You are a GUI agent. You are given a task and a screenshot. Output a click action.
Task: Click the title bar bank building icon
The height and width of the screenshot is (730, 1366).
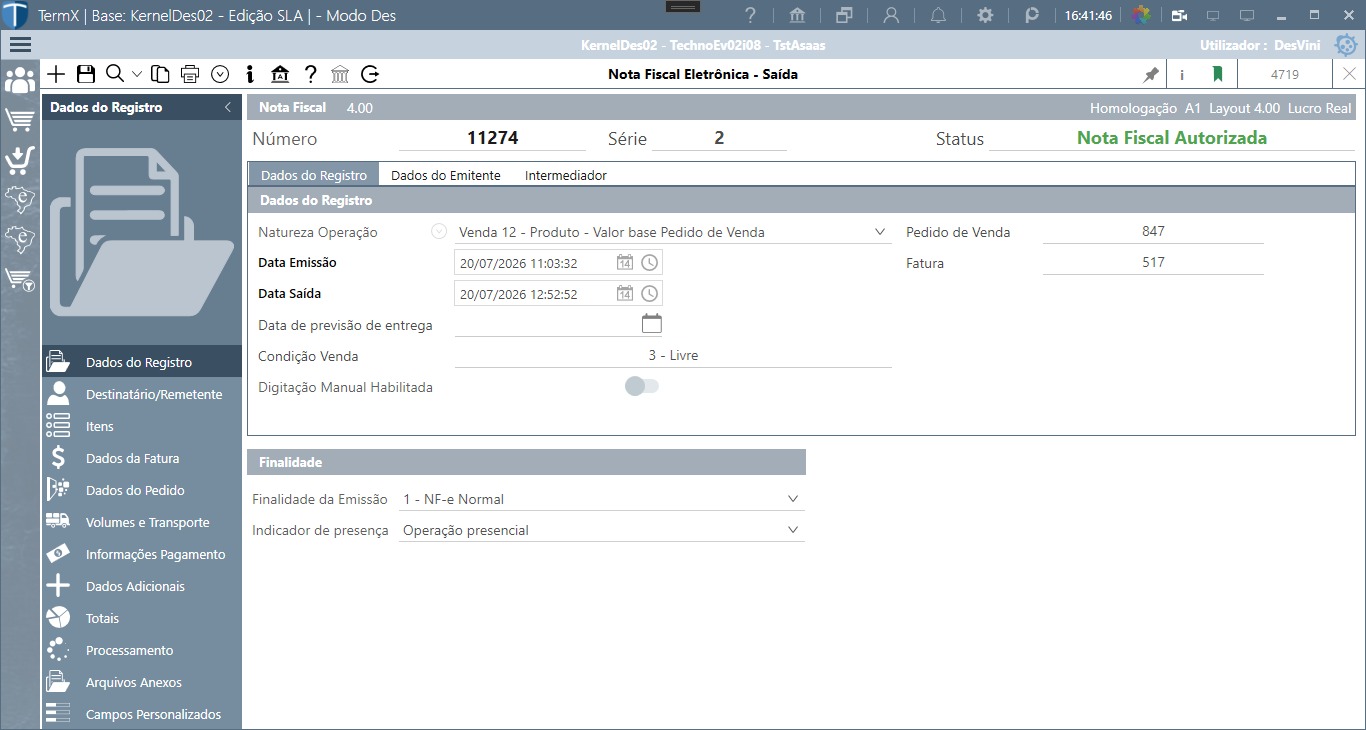pos(797,16)
